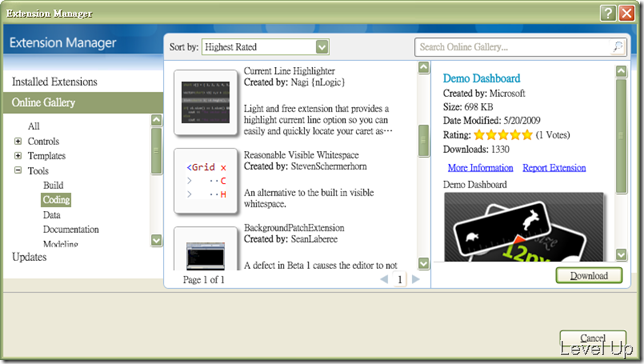Screen dimensions: 644x364
Task: Click the Report Extension link
Action: (554, 168)
